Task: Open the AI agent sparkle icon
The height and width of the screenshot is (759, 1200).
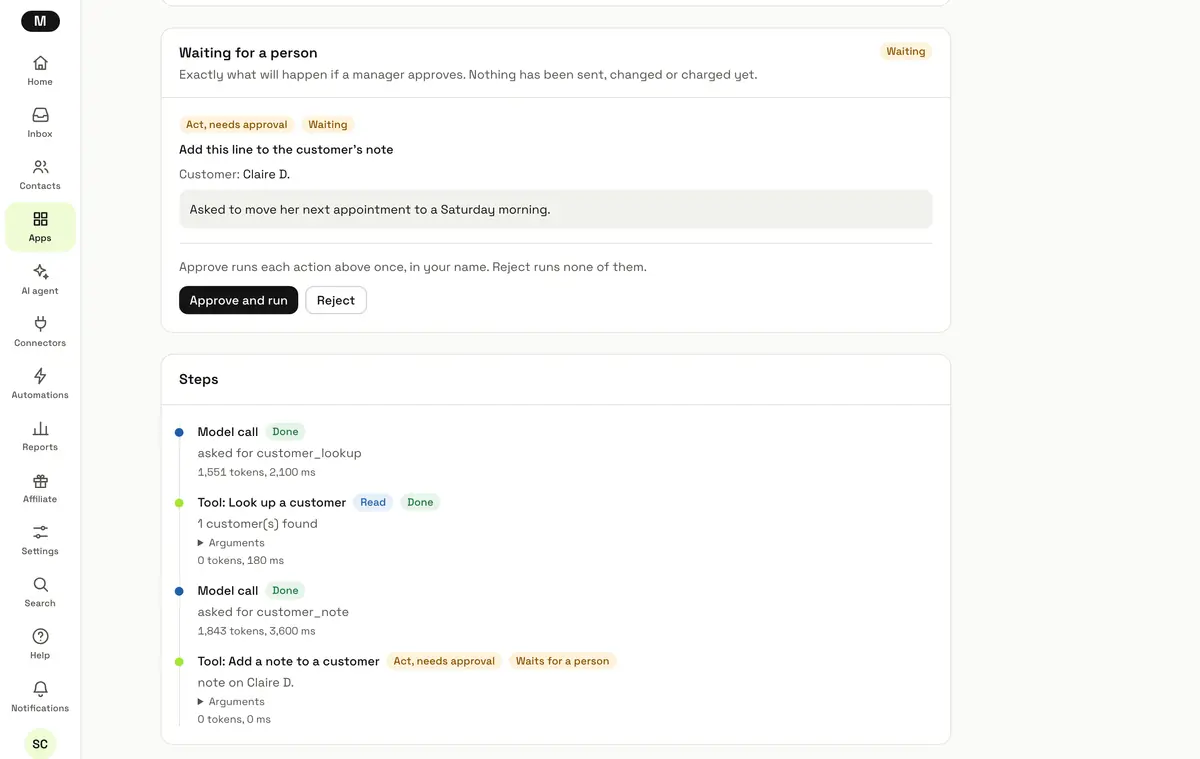Action: (x=40, y=271)
